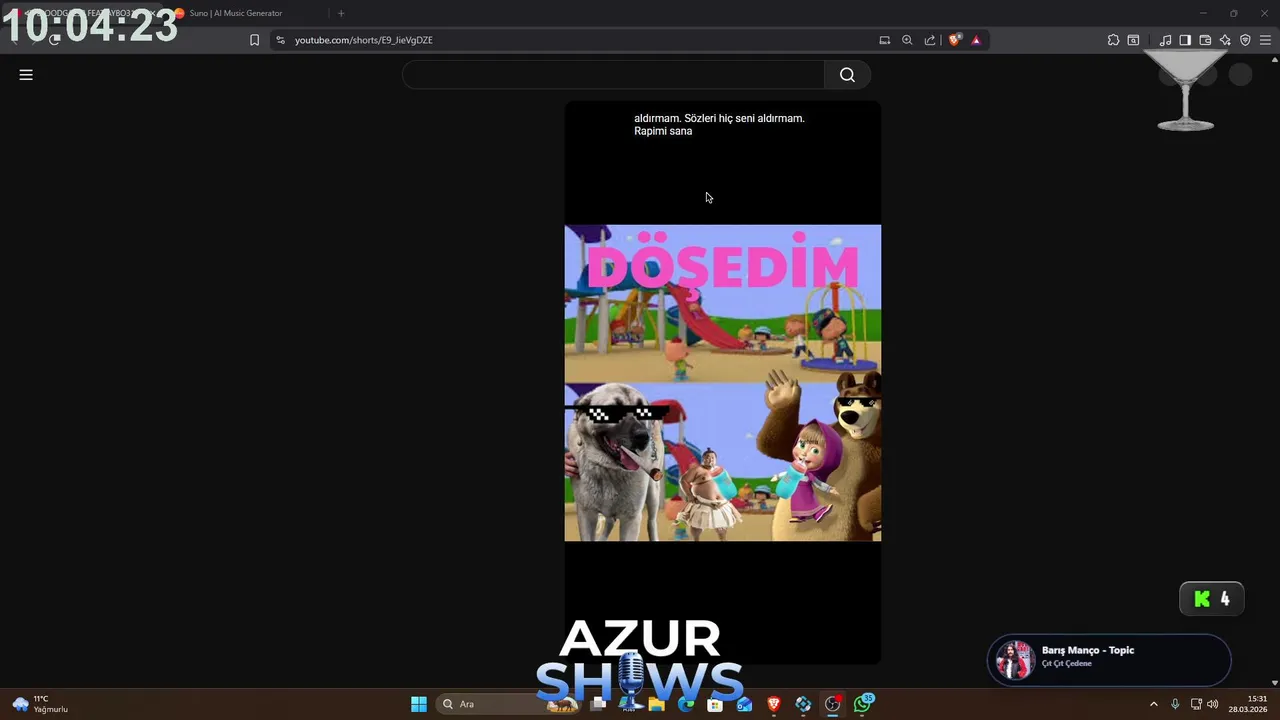
Task: Click the green Kick counter widget
Action: (x=1212, y=599)
